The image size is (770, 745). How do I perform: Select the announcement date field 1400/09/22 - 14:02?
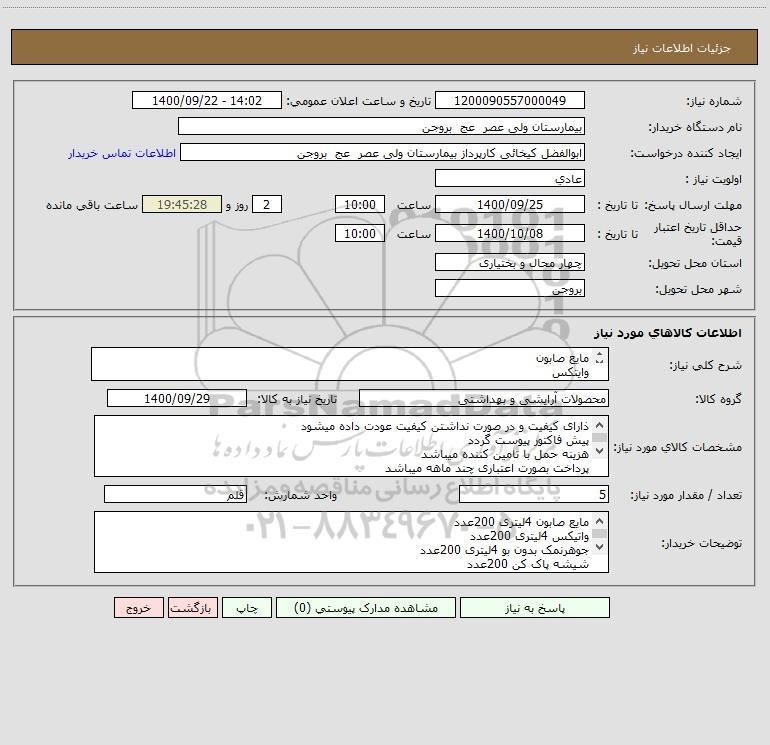click(x=207, y=100)
